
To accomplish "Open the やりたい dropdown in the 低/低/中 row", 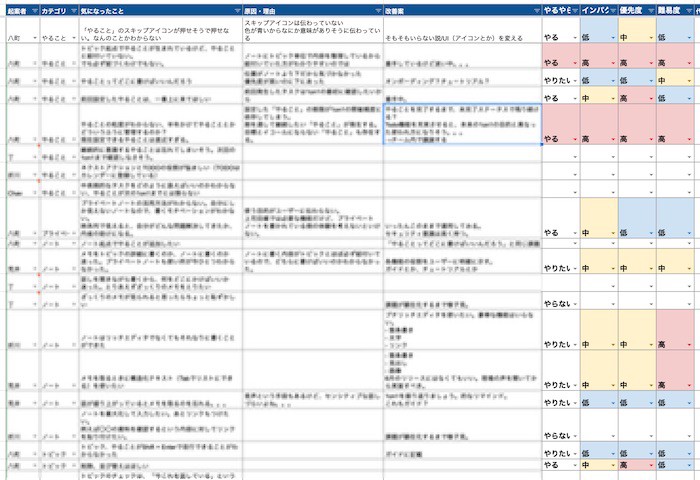I will (x=575, y=81).
